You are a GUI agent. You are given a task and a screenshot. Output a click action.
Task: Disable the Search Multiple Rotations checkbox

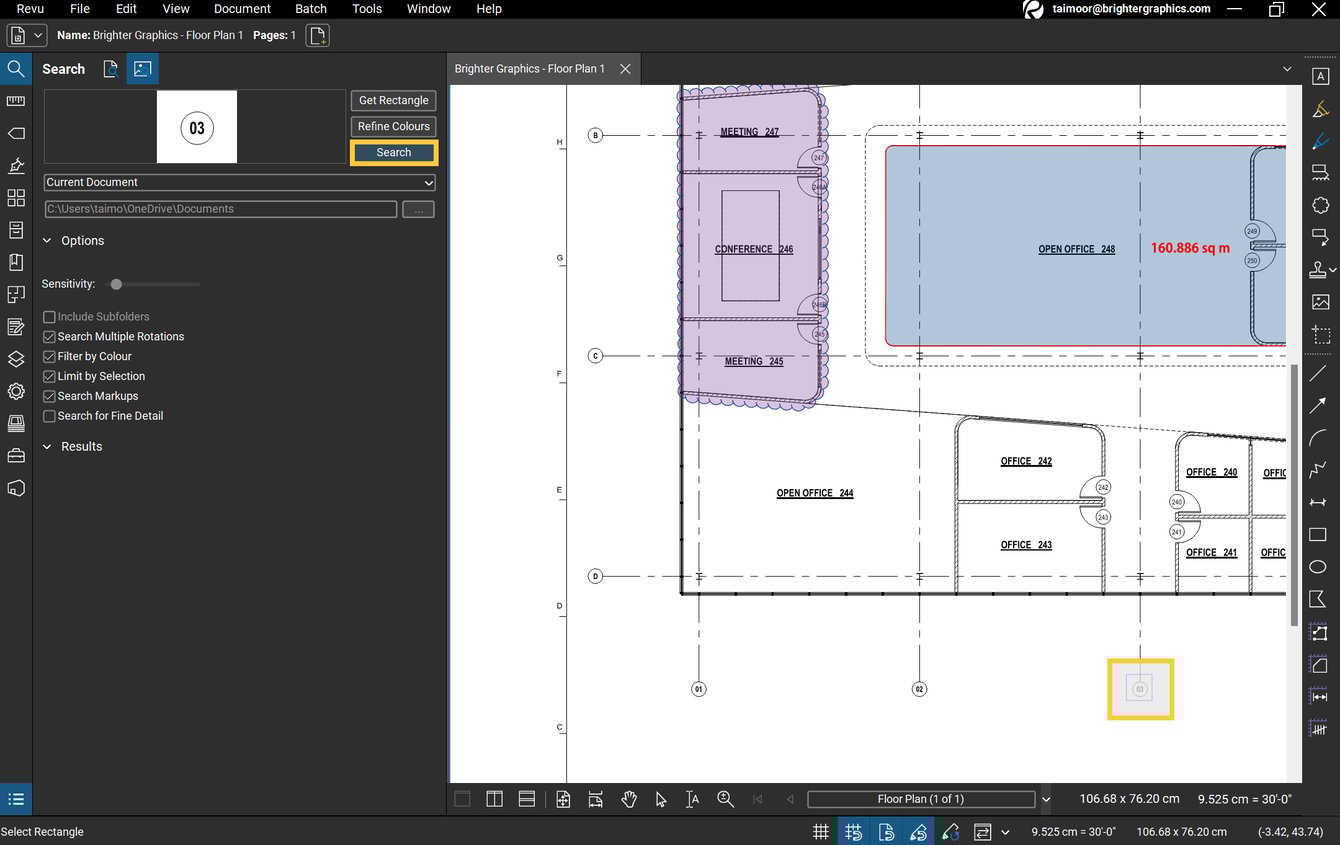coord(48,336)
